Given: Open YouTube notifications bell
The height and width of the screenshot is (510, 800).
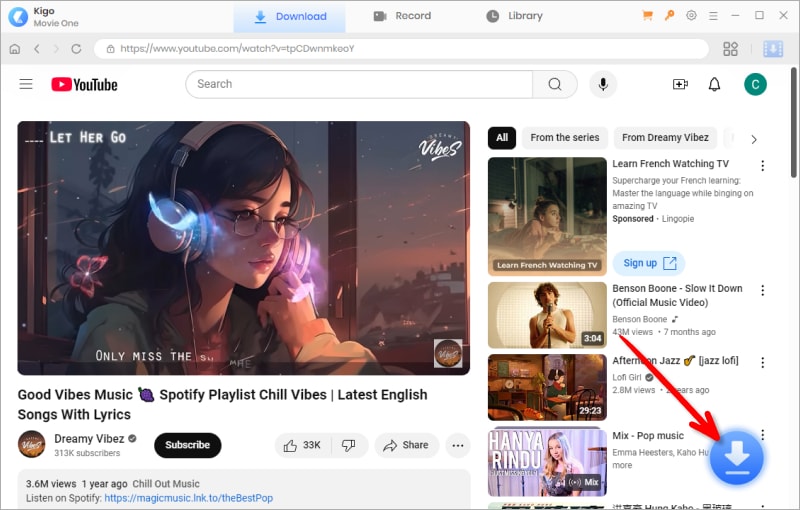Looking at the screenshot, I should tap(714, 84).
